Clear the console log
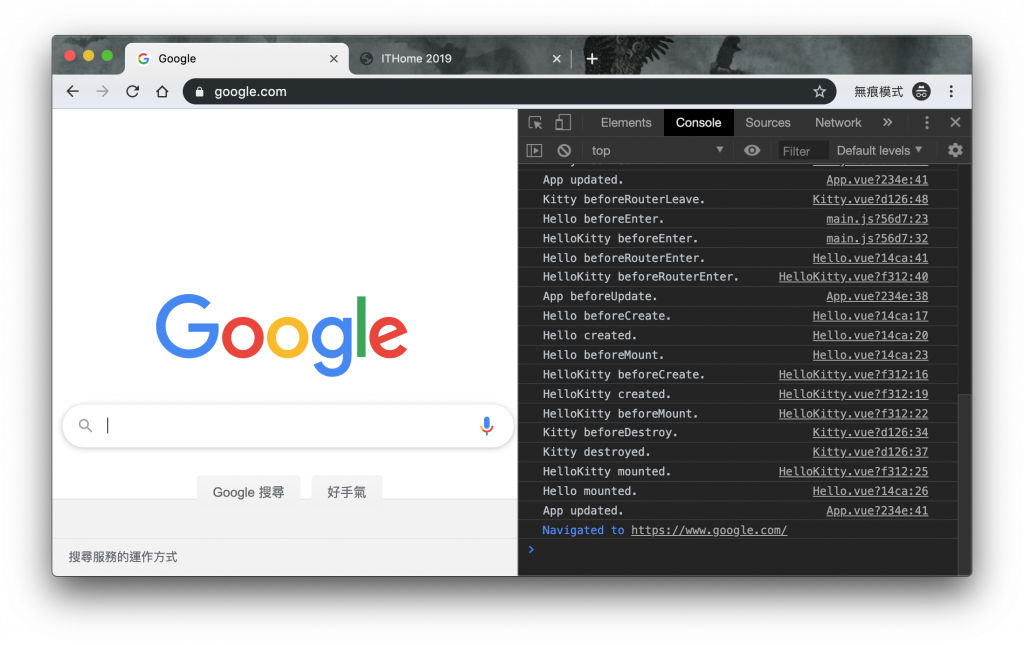This screenshot has height=645, width=1024. (x=564, y=151)
